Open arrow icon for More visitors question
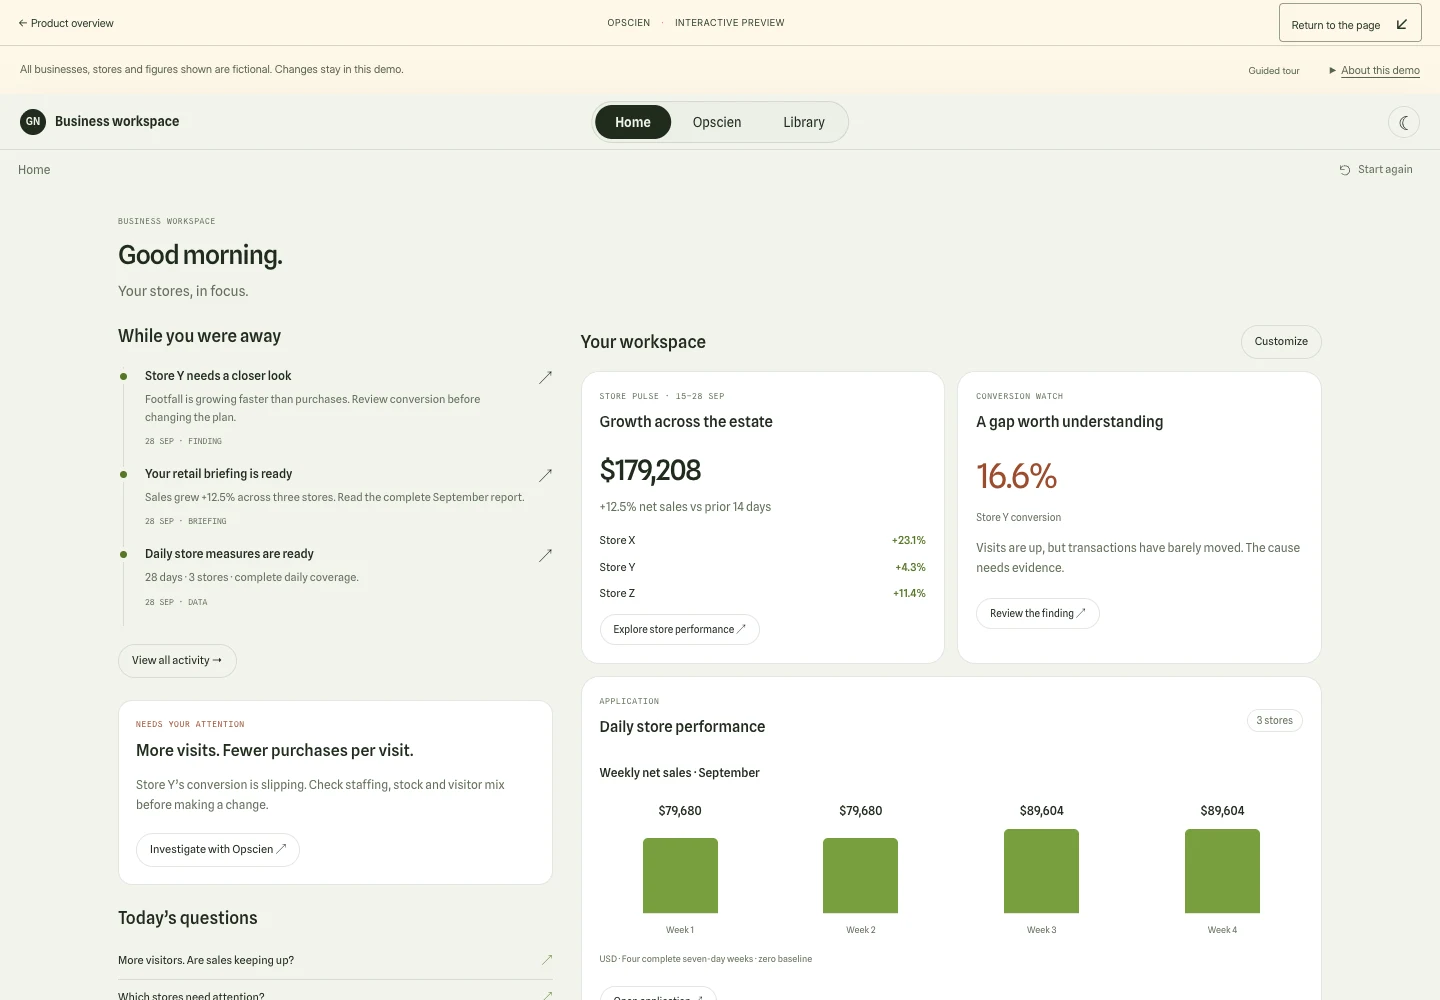The width and height of the screenshot is (1440, 1000). click(547, 960)
